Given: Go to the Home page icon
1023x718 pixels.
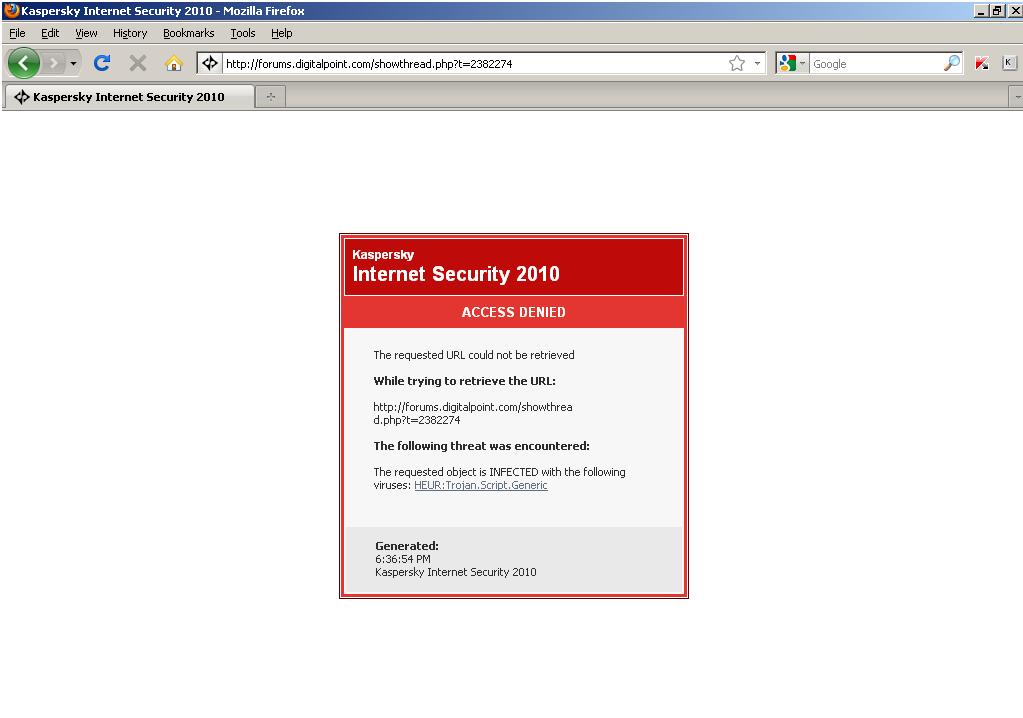Looking at the screenshot, I should (174, 63).
